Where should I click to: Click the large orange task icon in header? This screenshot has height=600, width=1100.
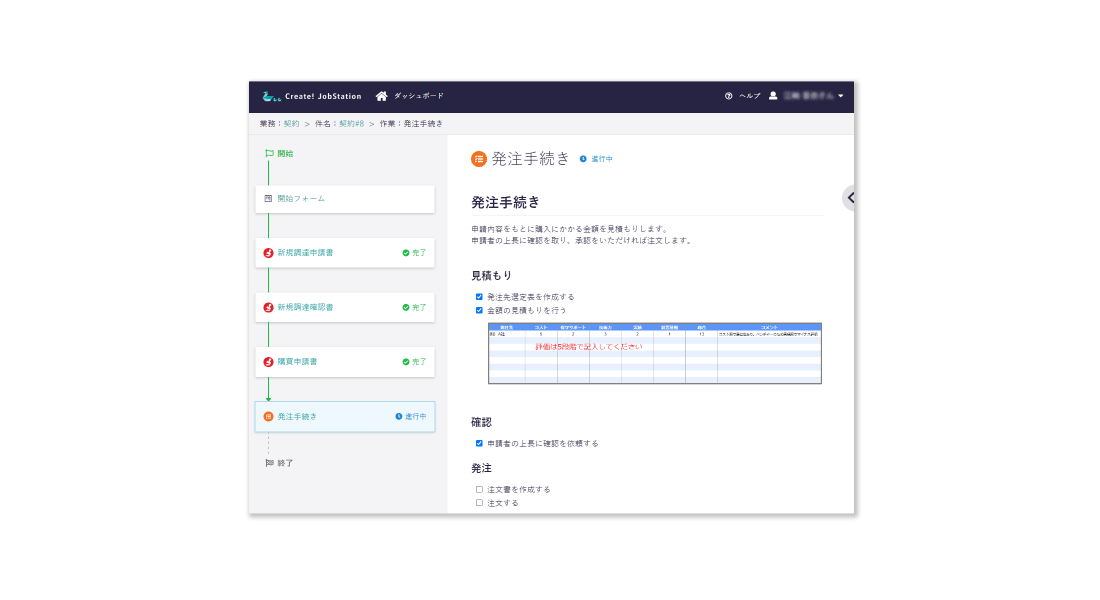478,159
